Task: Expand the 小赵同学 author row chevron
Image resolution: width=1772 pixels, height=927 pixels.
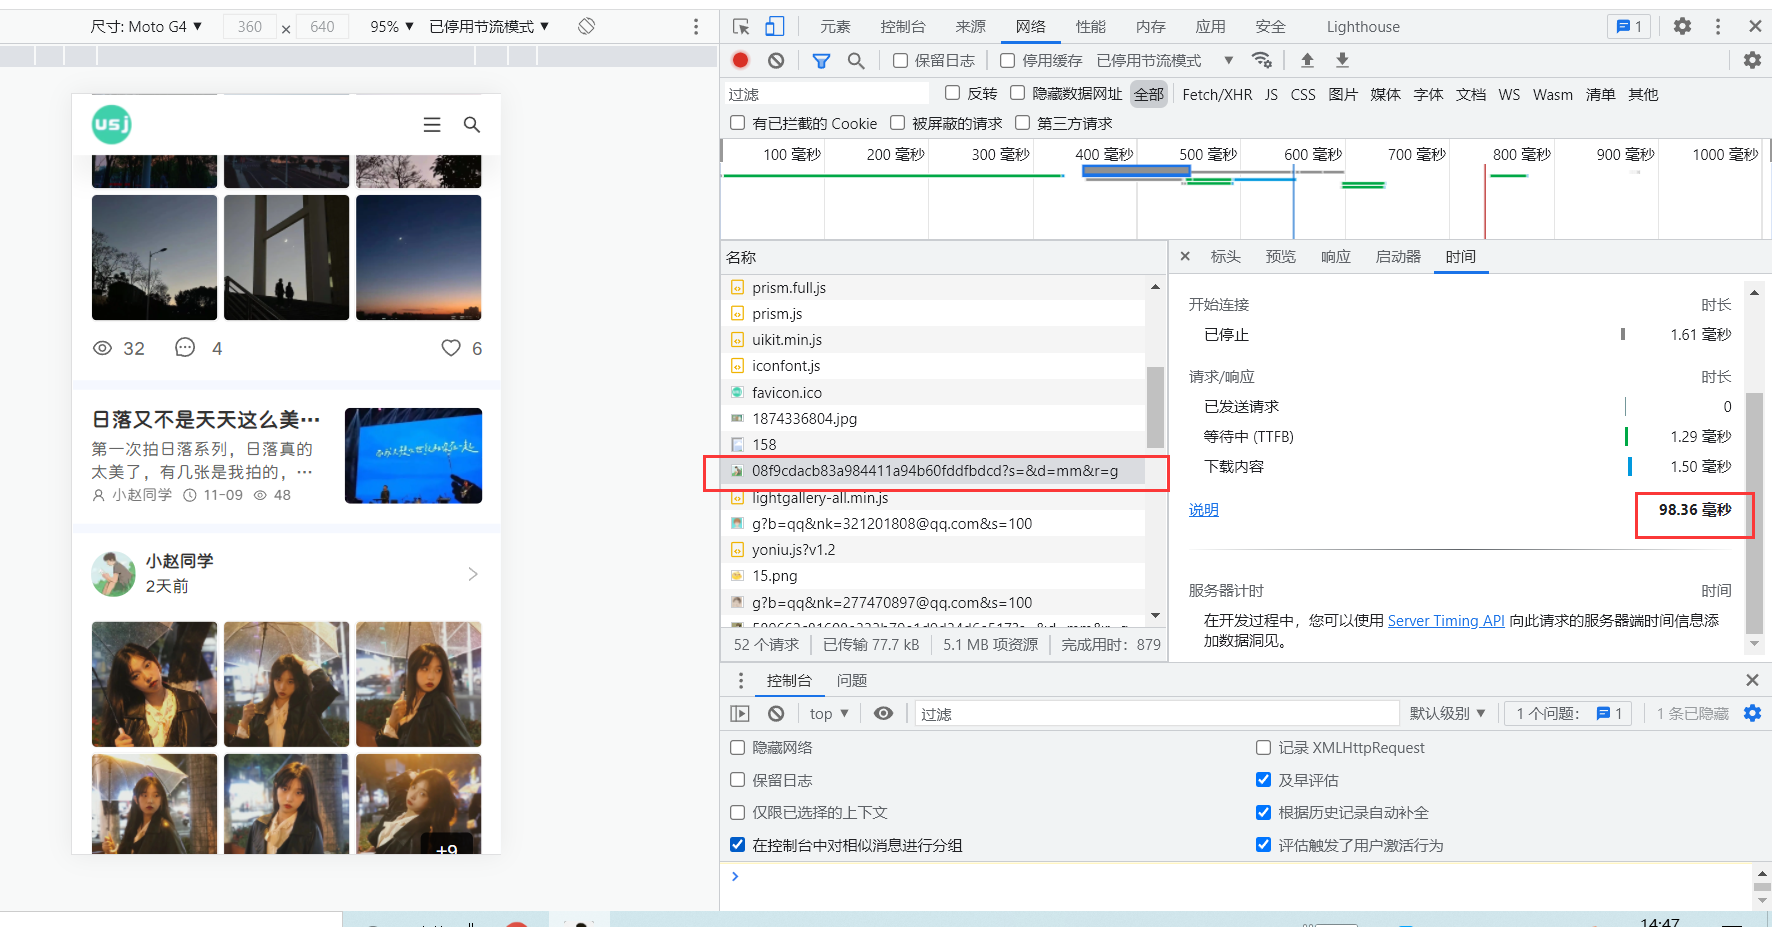Action: (x=473, y=574)
